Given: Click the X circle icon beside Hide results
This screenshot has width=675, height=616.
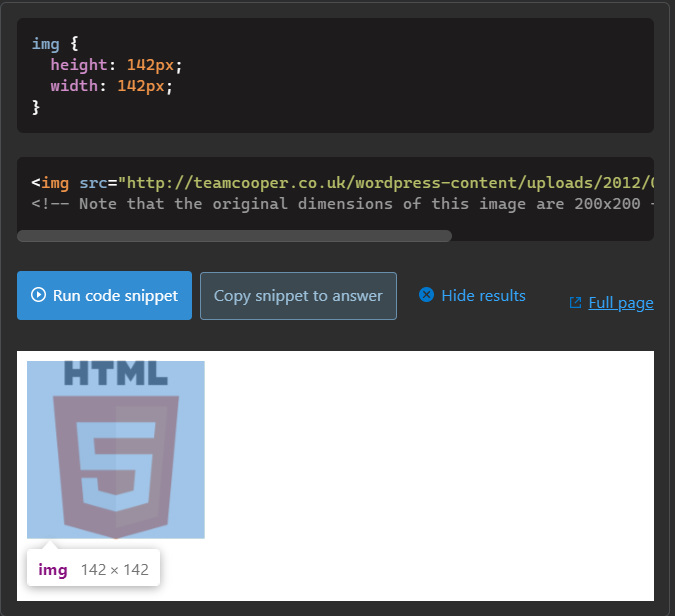Looking at the screenshot, I should click(x=427, y=295).
